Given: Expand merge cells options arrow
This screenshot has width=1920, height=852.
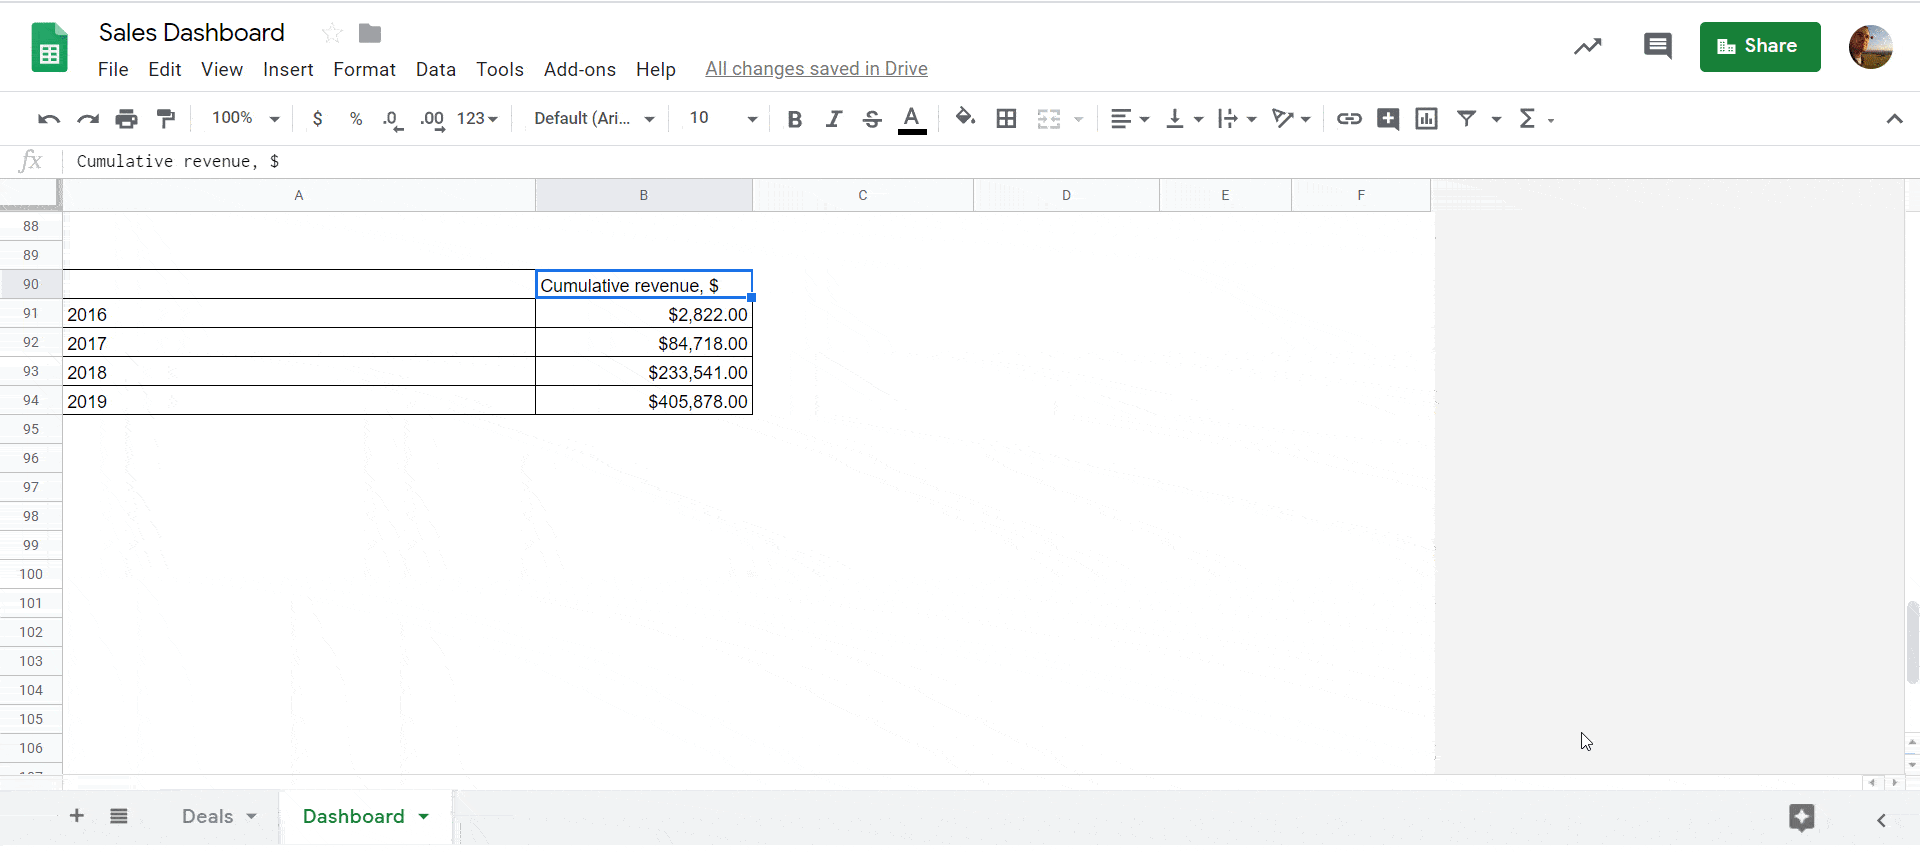Looking at the screenshot, I should (x=1078, y=120).
